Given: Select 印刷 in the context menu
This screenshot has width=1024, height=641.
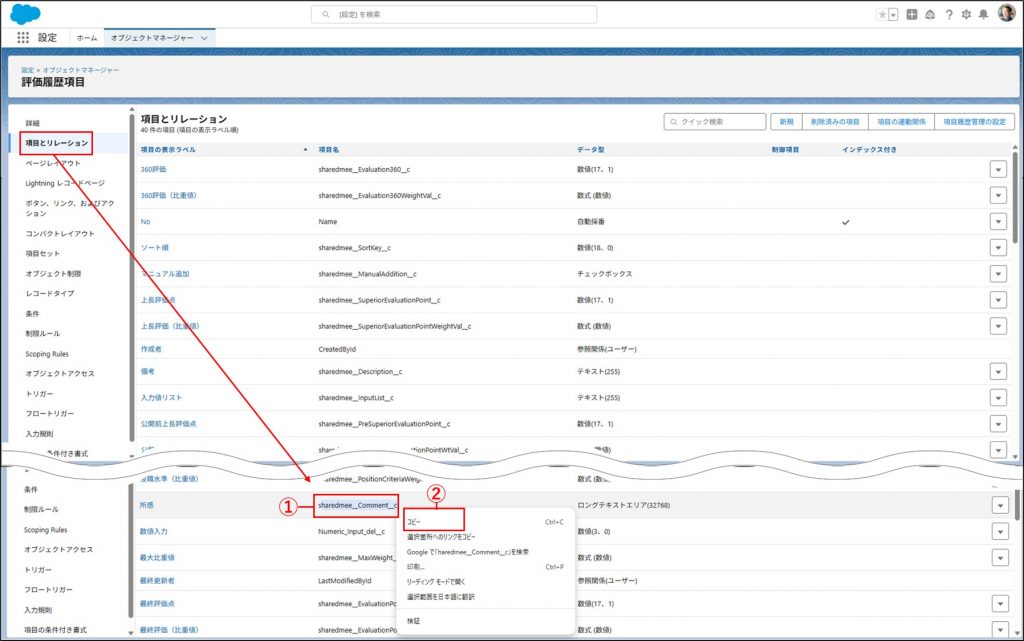Looking at the screenshot, I should pyautogui.click(x=415, y=567).
